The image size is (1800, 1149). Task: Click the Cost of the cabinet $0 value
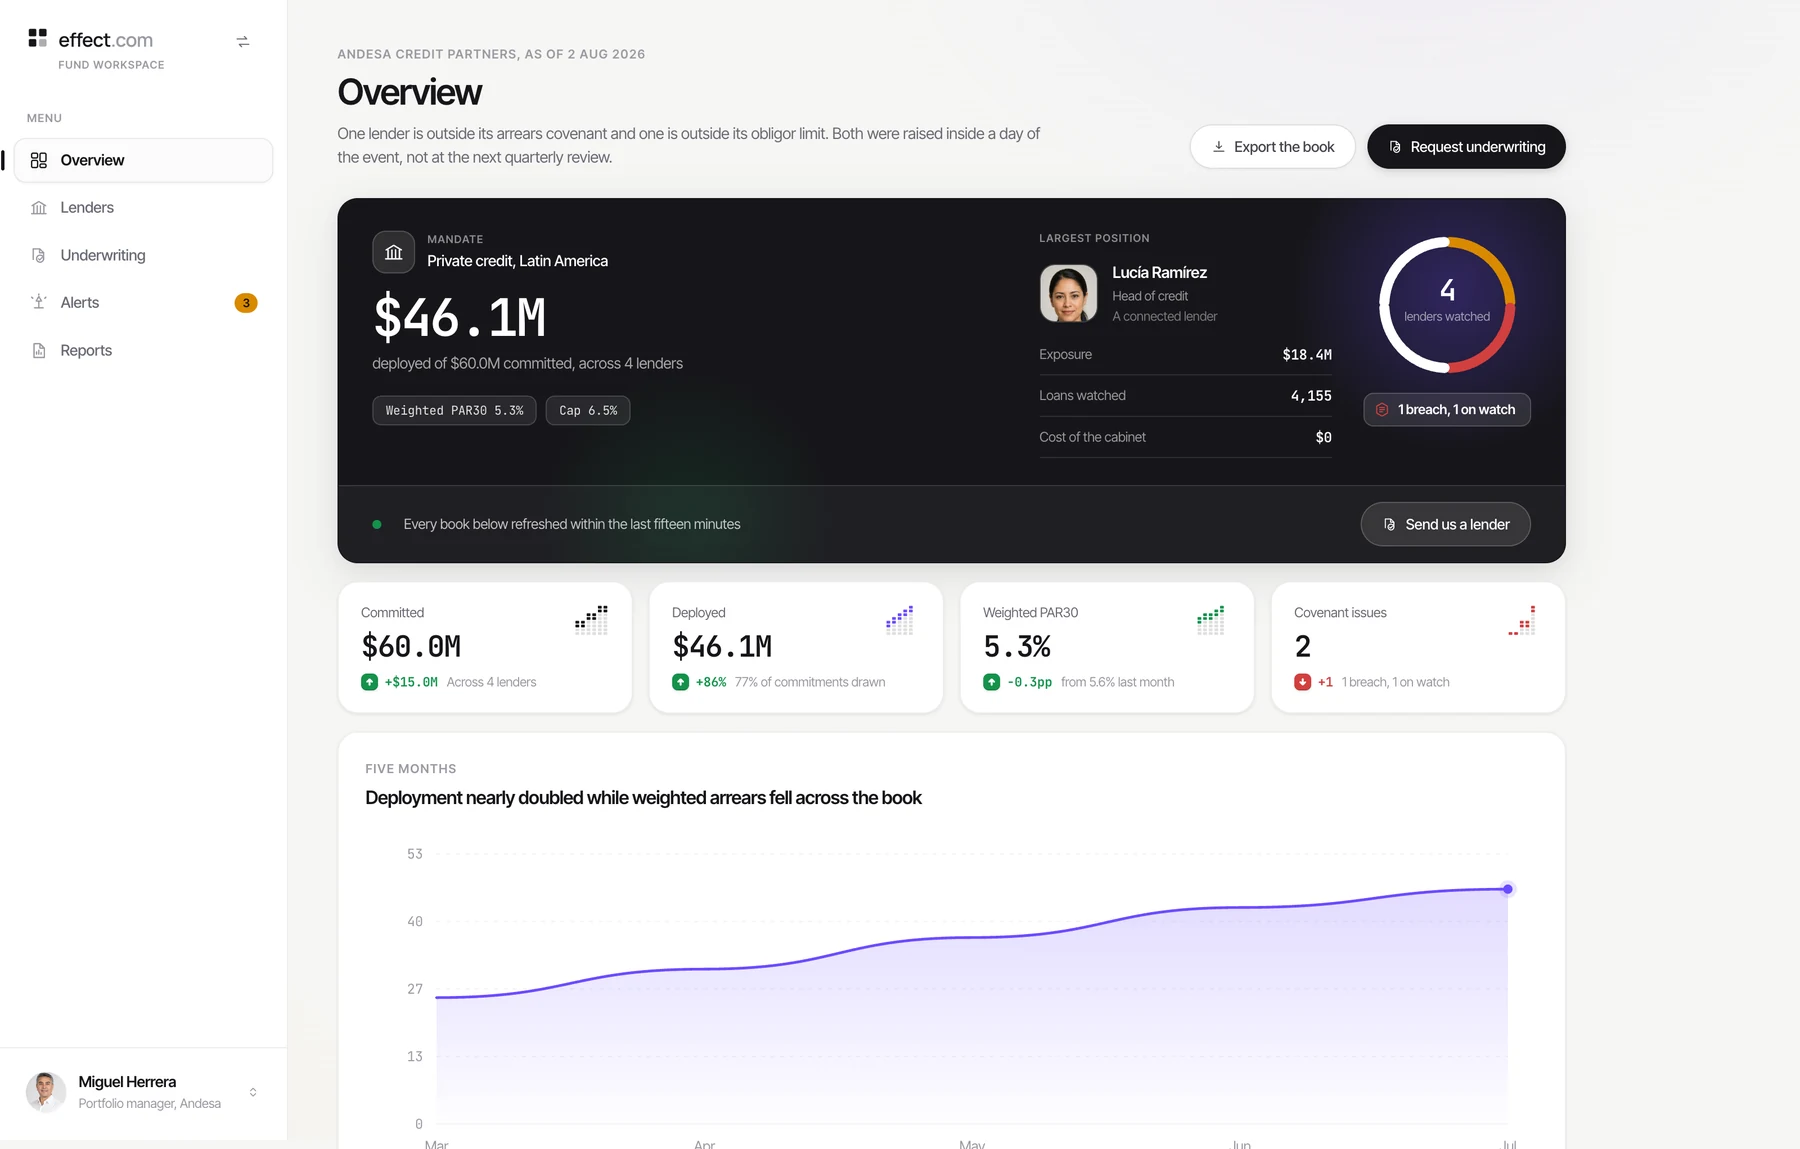click(1324, 438)
